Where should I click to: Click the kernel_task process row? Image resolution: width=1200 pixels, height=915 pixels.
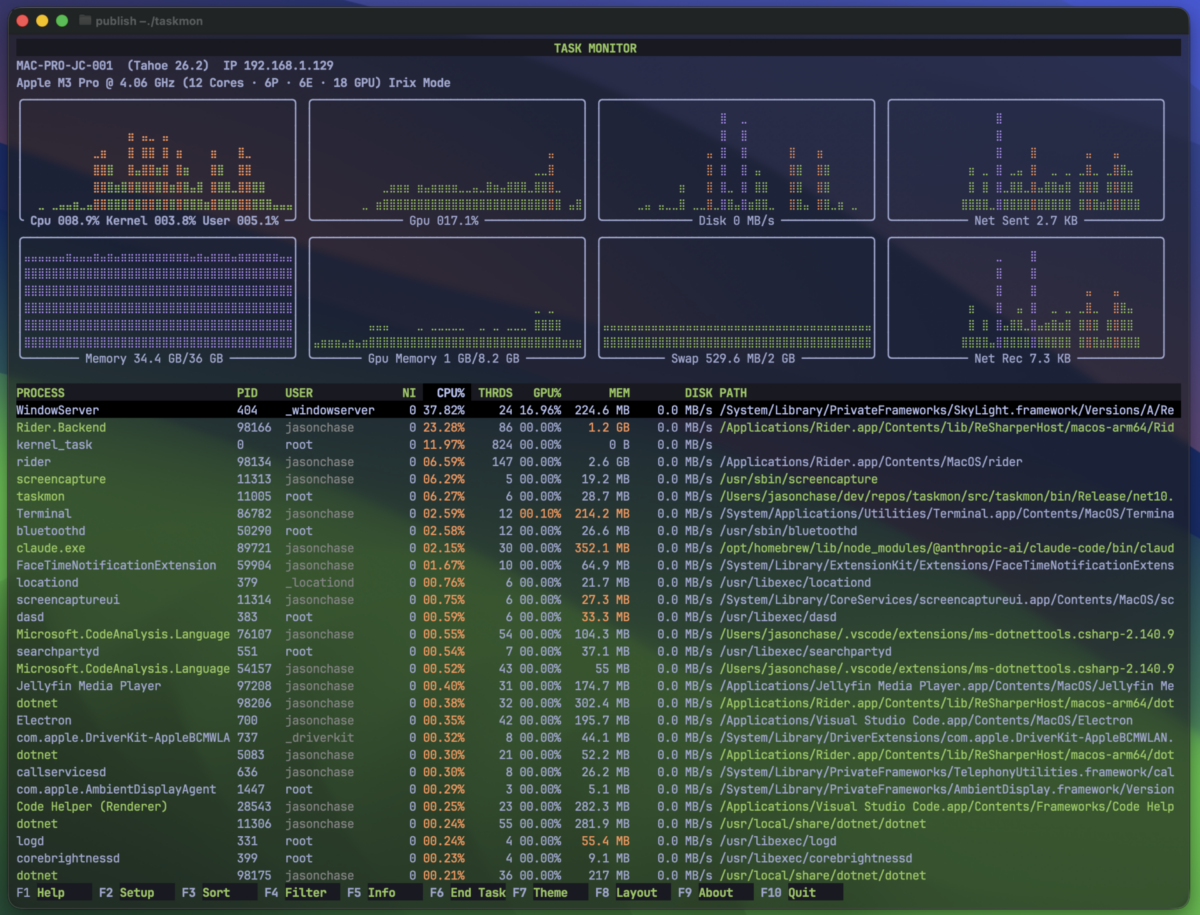click(x=598, y=445)
